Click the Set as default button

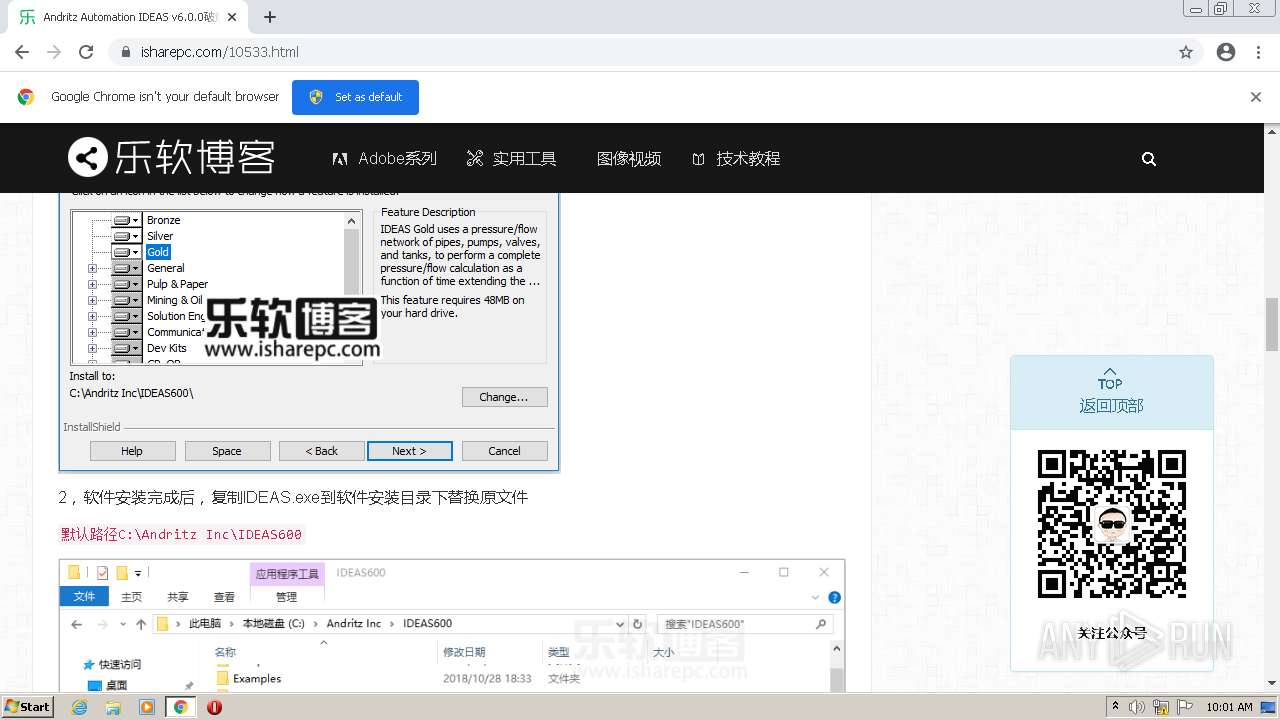[355, 97]
